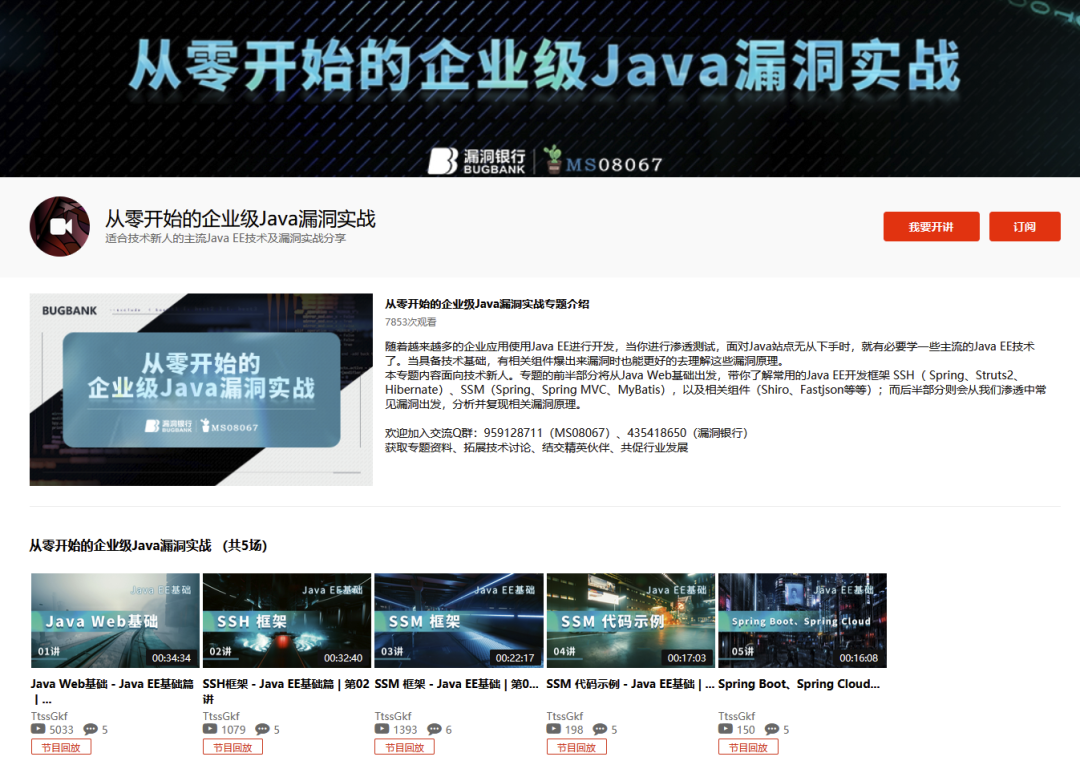Click view count icon beside 1393

[x=382, y=729]
